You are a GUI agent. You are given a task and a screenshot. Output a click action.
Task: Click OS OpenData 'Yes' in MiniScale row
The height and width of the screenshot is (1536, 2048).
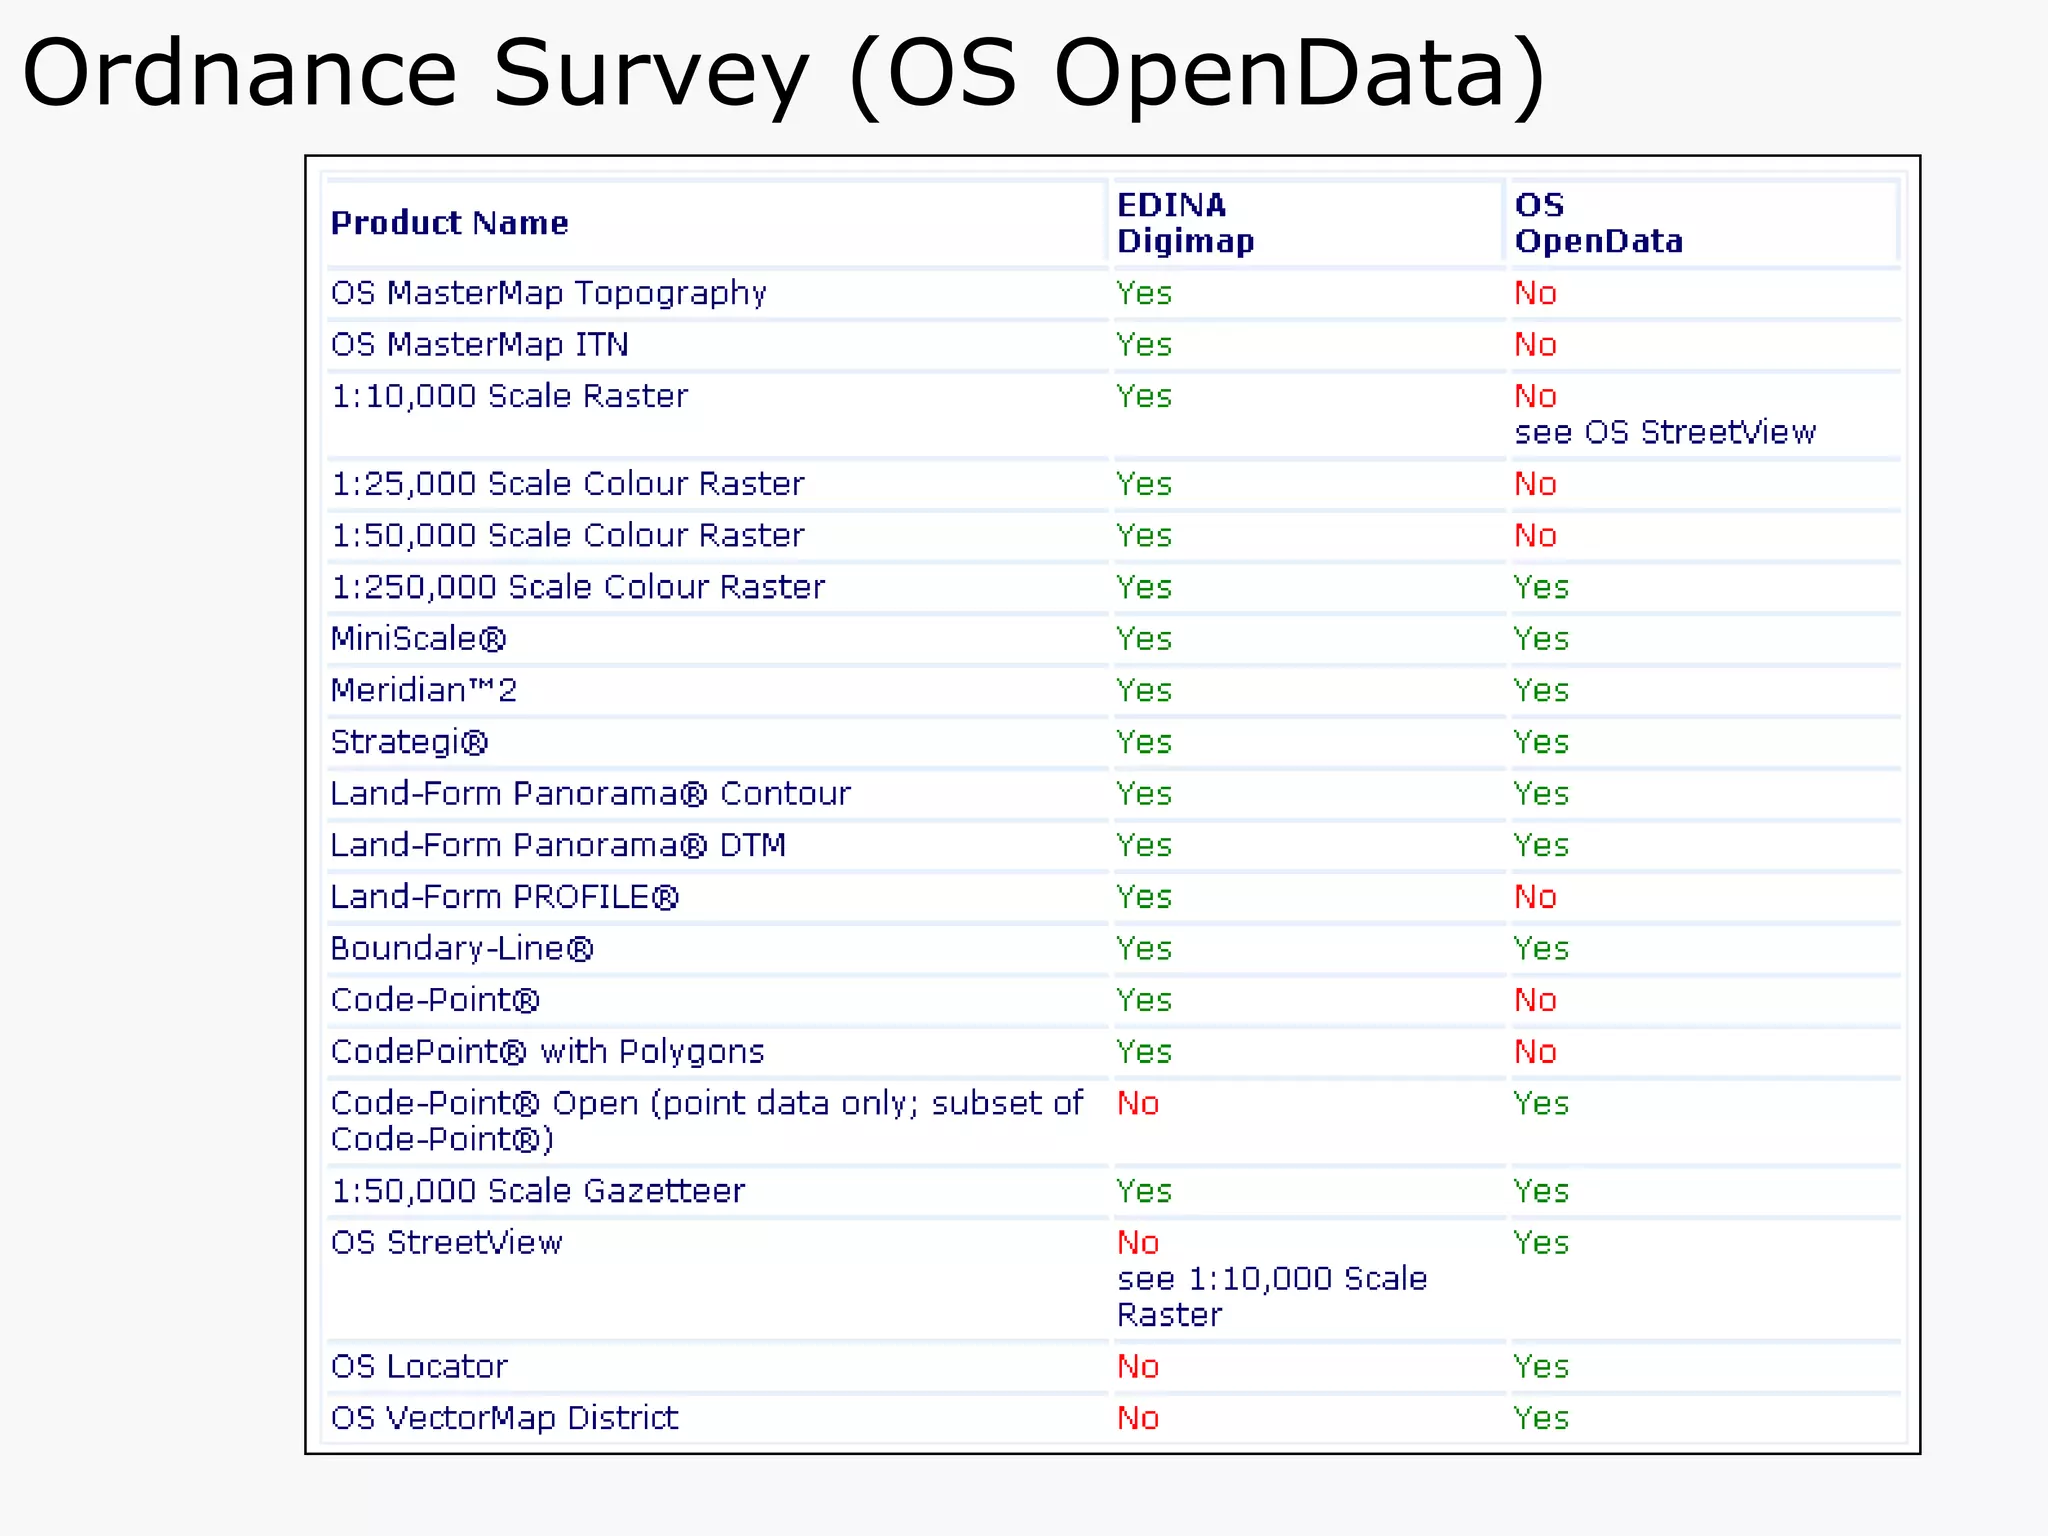click(x=1541, y=638)
